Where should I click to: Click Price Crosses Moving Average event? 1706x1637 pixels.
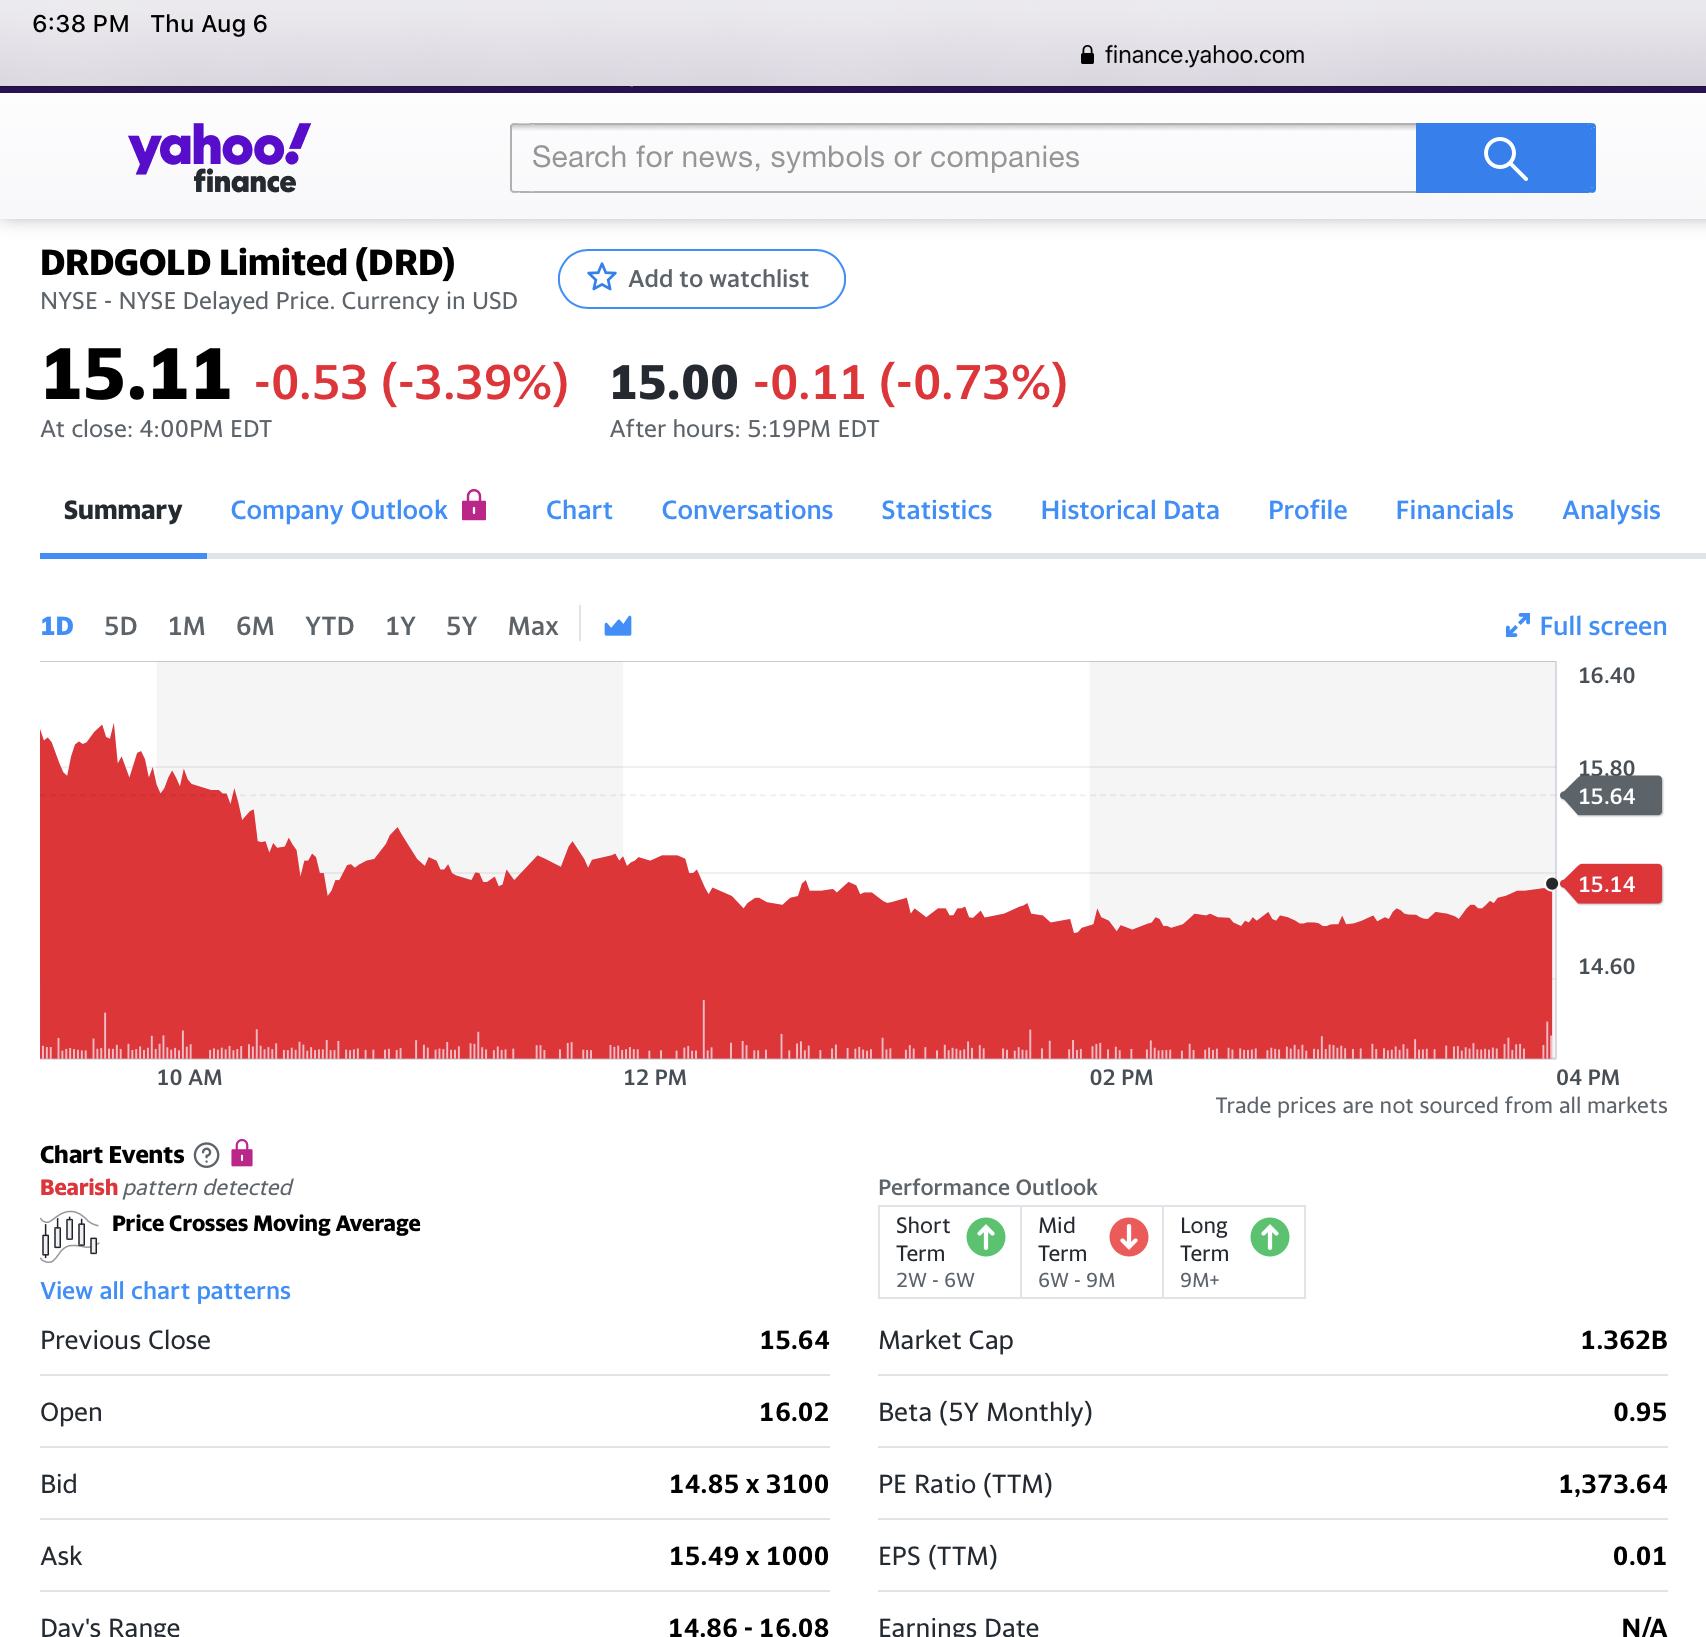pyautogui.click(x=266, y=1224)
